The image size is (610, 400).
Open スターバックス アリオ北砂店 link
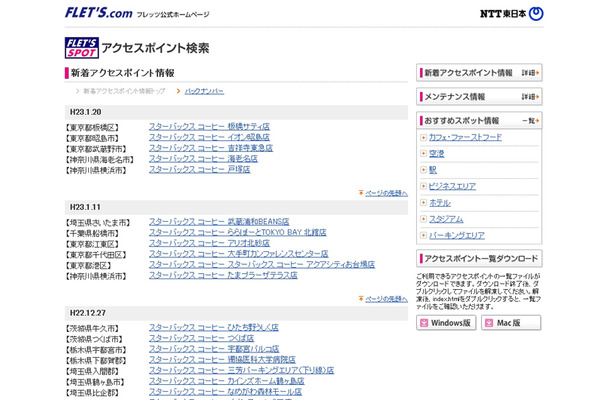(209, 243)
